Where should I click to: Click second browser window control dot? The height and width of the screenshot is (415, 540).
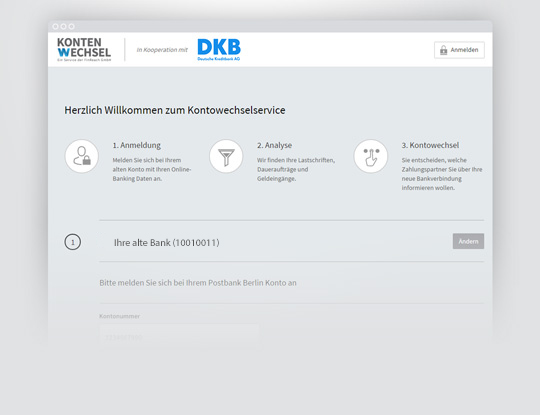63,27
